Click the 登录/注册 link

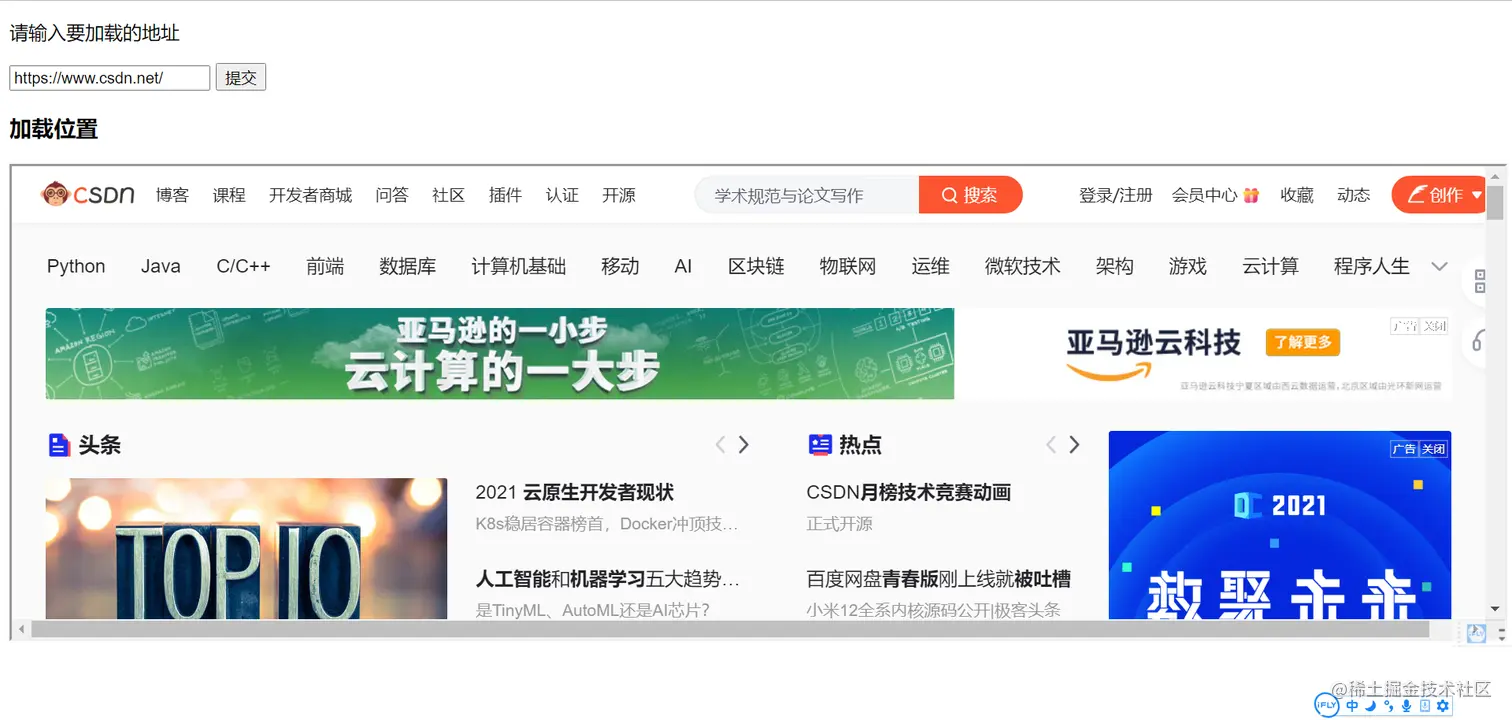point(1115,195)
